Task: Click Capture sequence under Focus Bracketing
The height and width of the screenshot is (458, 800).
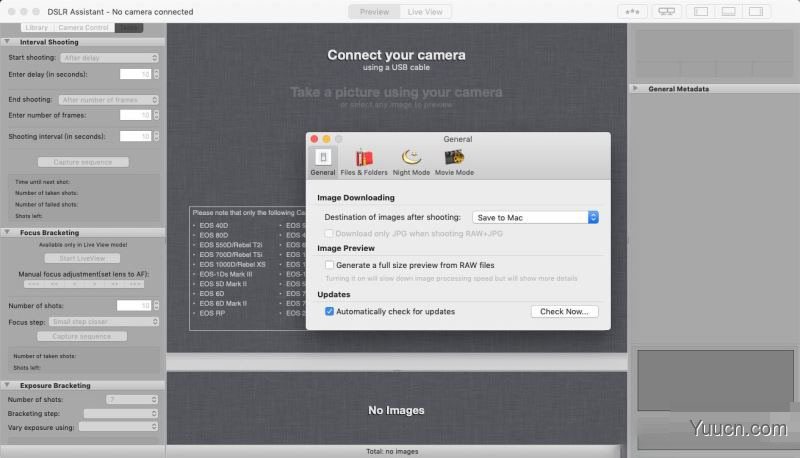Action: click(x=82, y=336)
